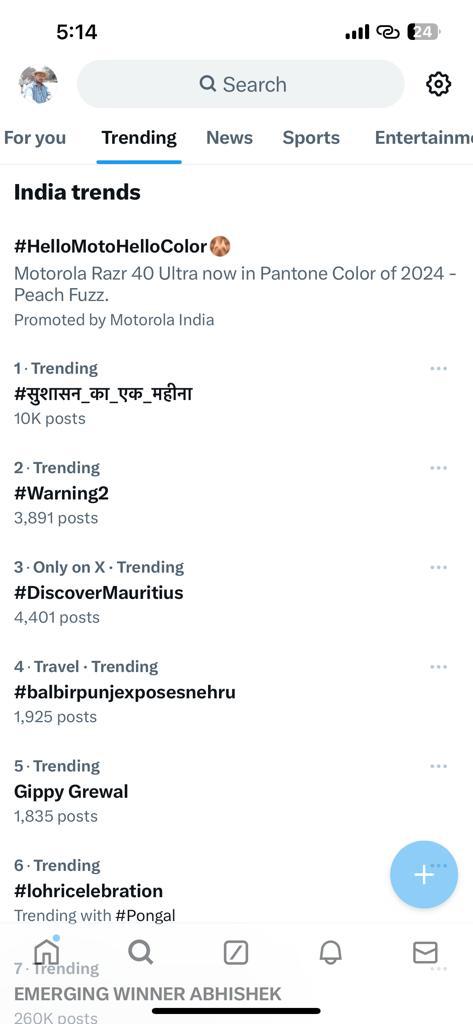Screen dimensions: 473x1024
Task: Open more options for #DiscoverMauritius trend
Action: (438, 567)
